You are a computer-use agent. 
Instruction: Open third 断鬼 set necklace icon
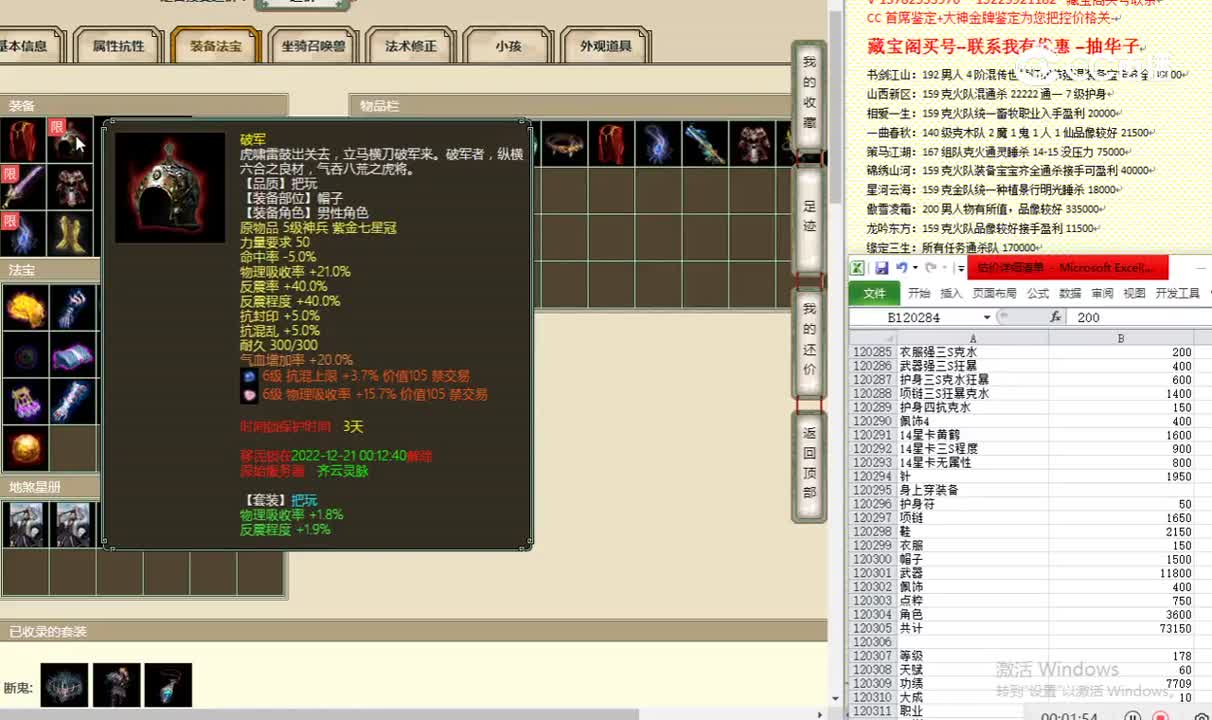[168, 685]
